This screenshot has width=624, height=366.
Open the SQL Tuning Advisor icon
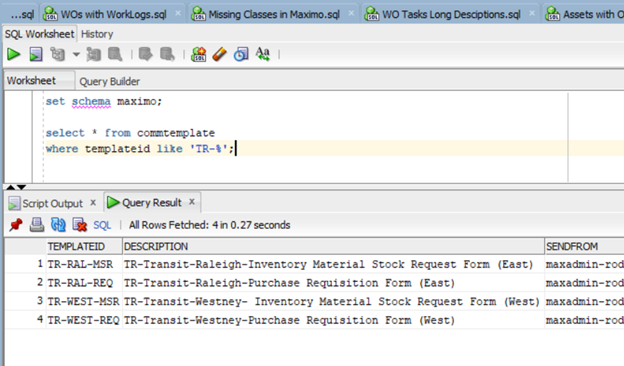click(115, 54)
